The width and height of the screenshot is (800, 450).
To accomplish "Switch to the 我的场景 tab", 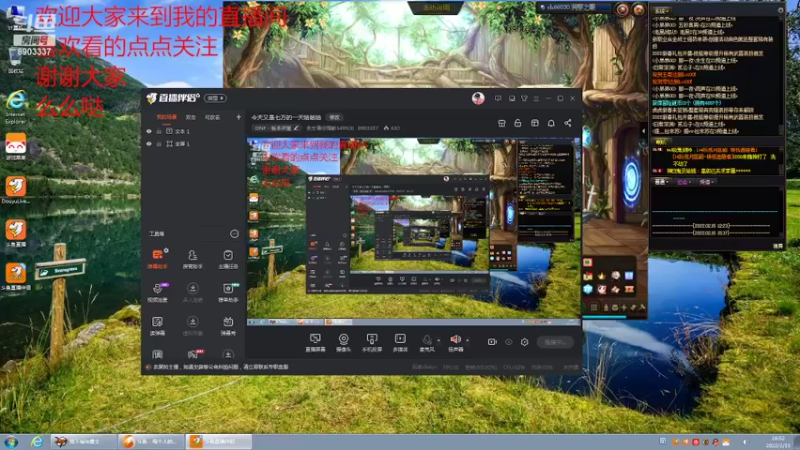I will coord(166,117).
